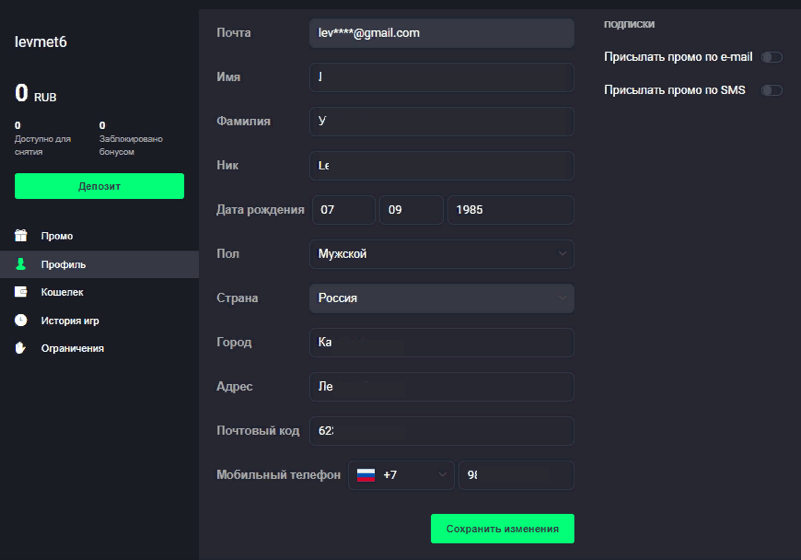The height and width of the screenshot is (560, 801).
Task: Open the Кошелек menu item
Action: [x=62, y=292]
